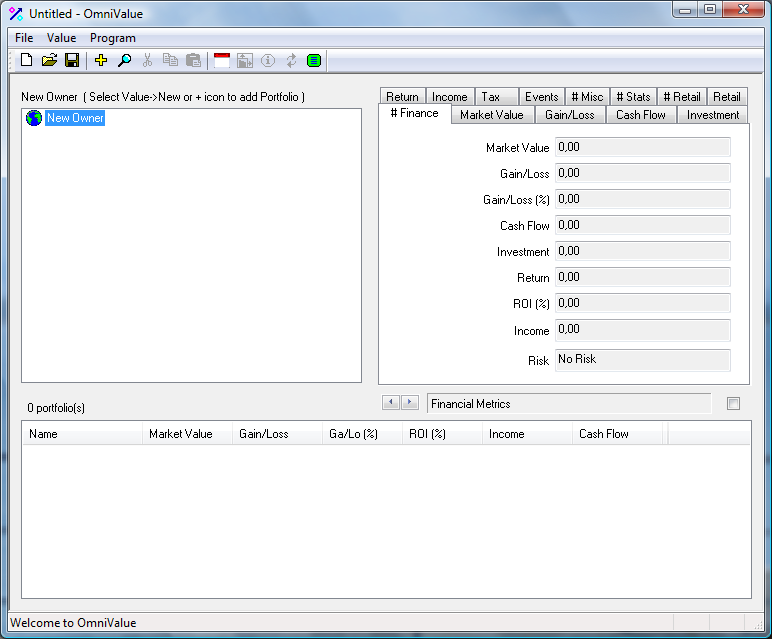Switch to the Events tab

[542, 96]
